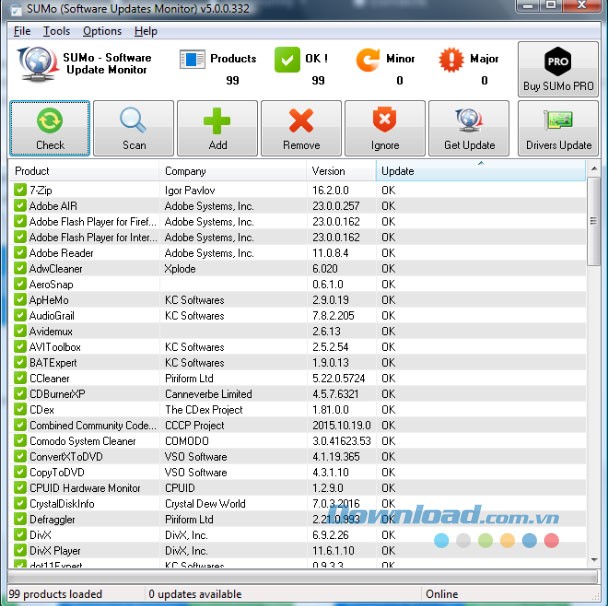This screenshot has height=606, width=610.
Task: Click the status icon beside AVIToolbox
Action: (20, 346)
